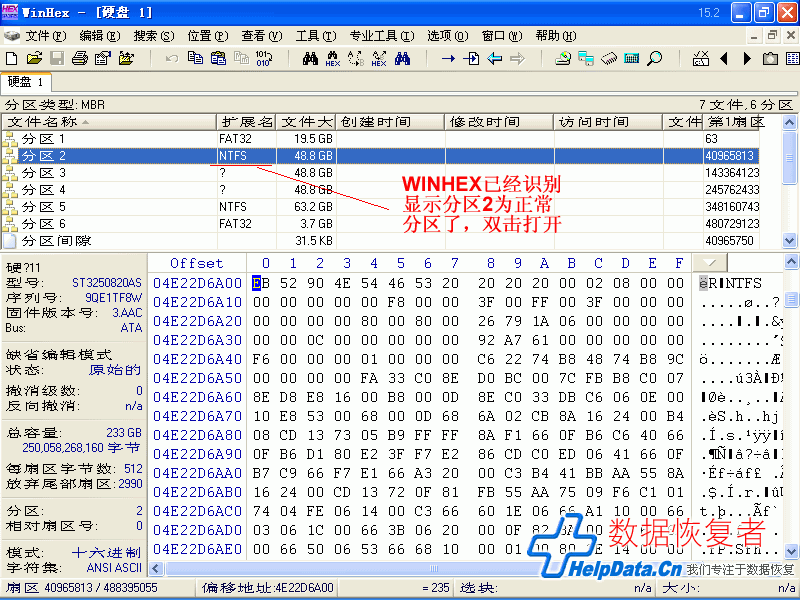Click the Print toolbar icon
Viewport: 800px width, 600px height.
(x=80, y=58)
